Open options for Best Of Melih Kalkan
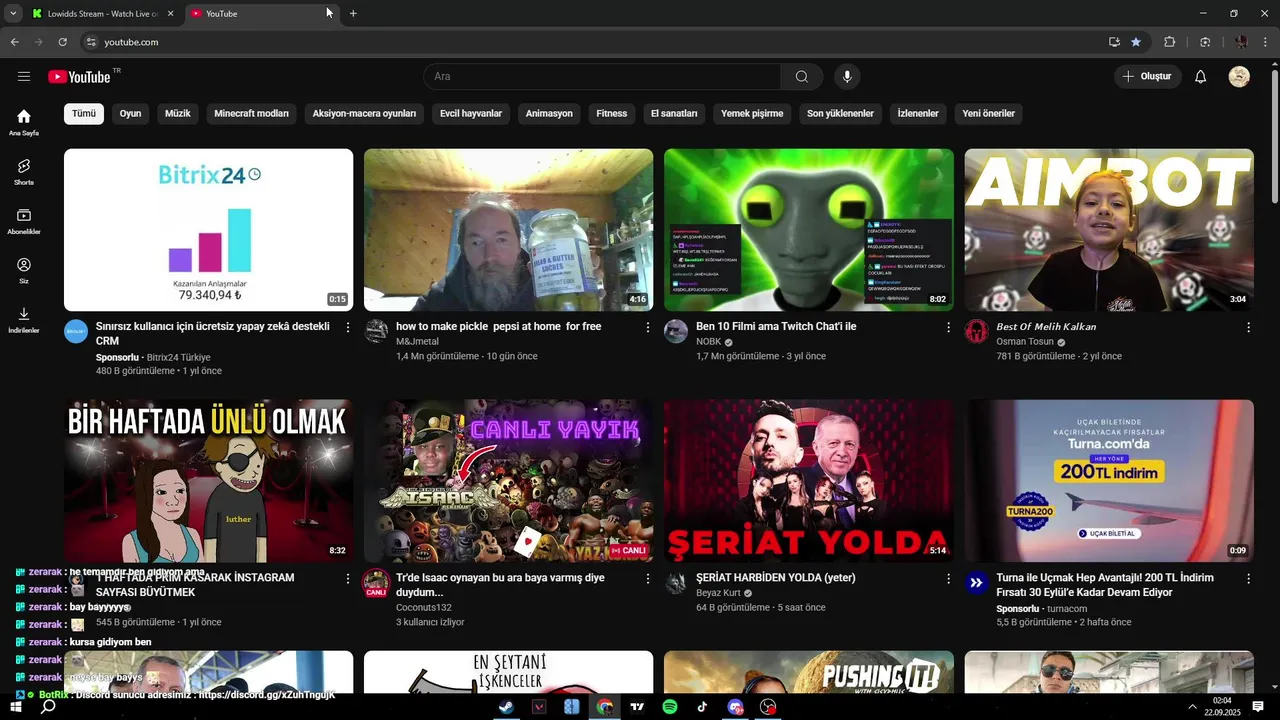1280x720 pixels. coord(1248,327)
